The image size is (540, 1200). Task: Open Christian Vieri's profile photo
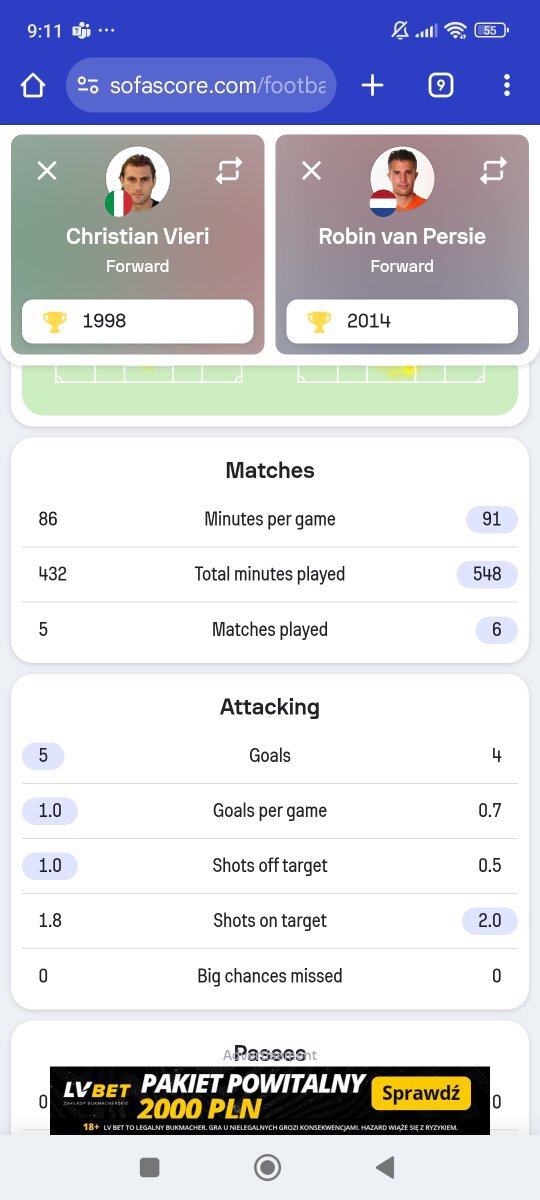click(x=138, y=179)
